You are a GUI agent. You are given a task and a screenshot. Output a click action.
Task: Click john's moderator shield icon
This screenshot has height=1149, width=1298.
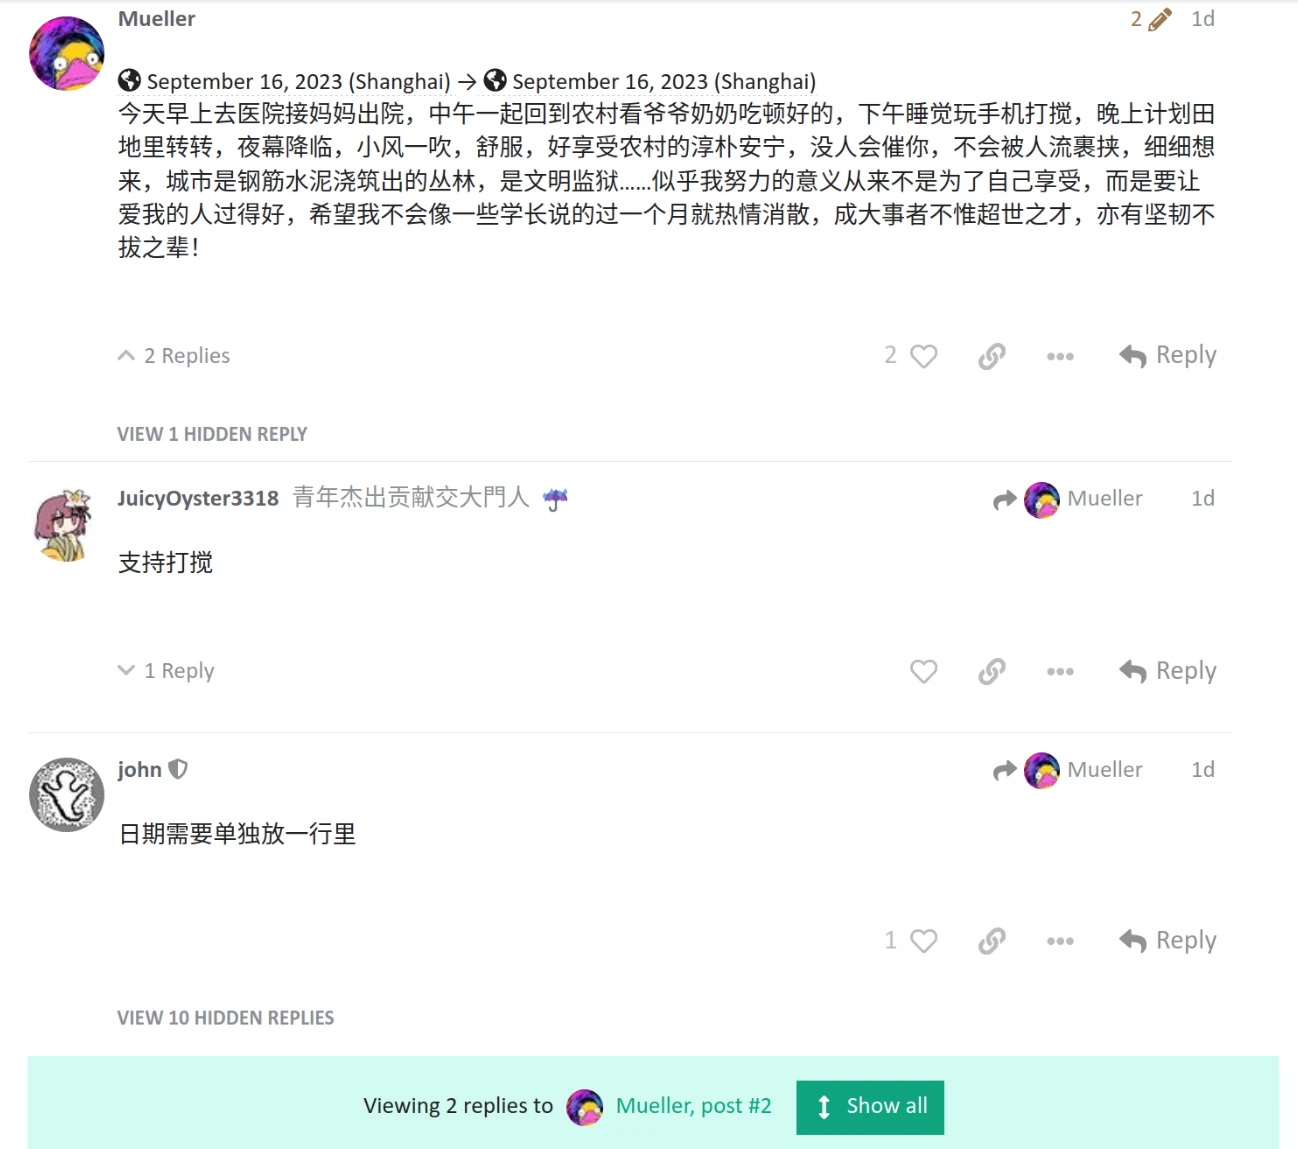point(178,769)
